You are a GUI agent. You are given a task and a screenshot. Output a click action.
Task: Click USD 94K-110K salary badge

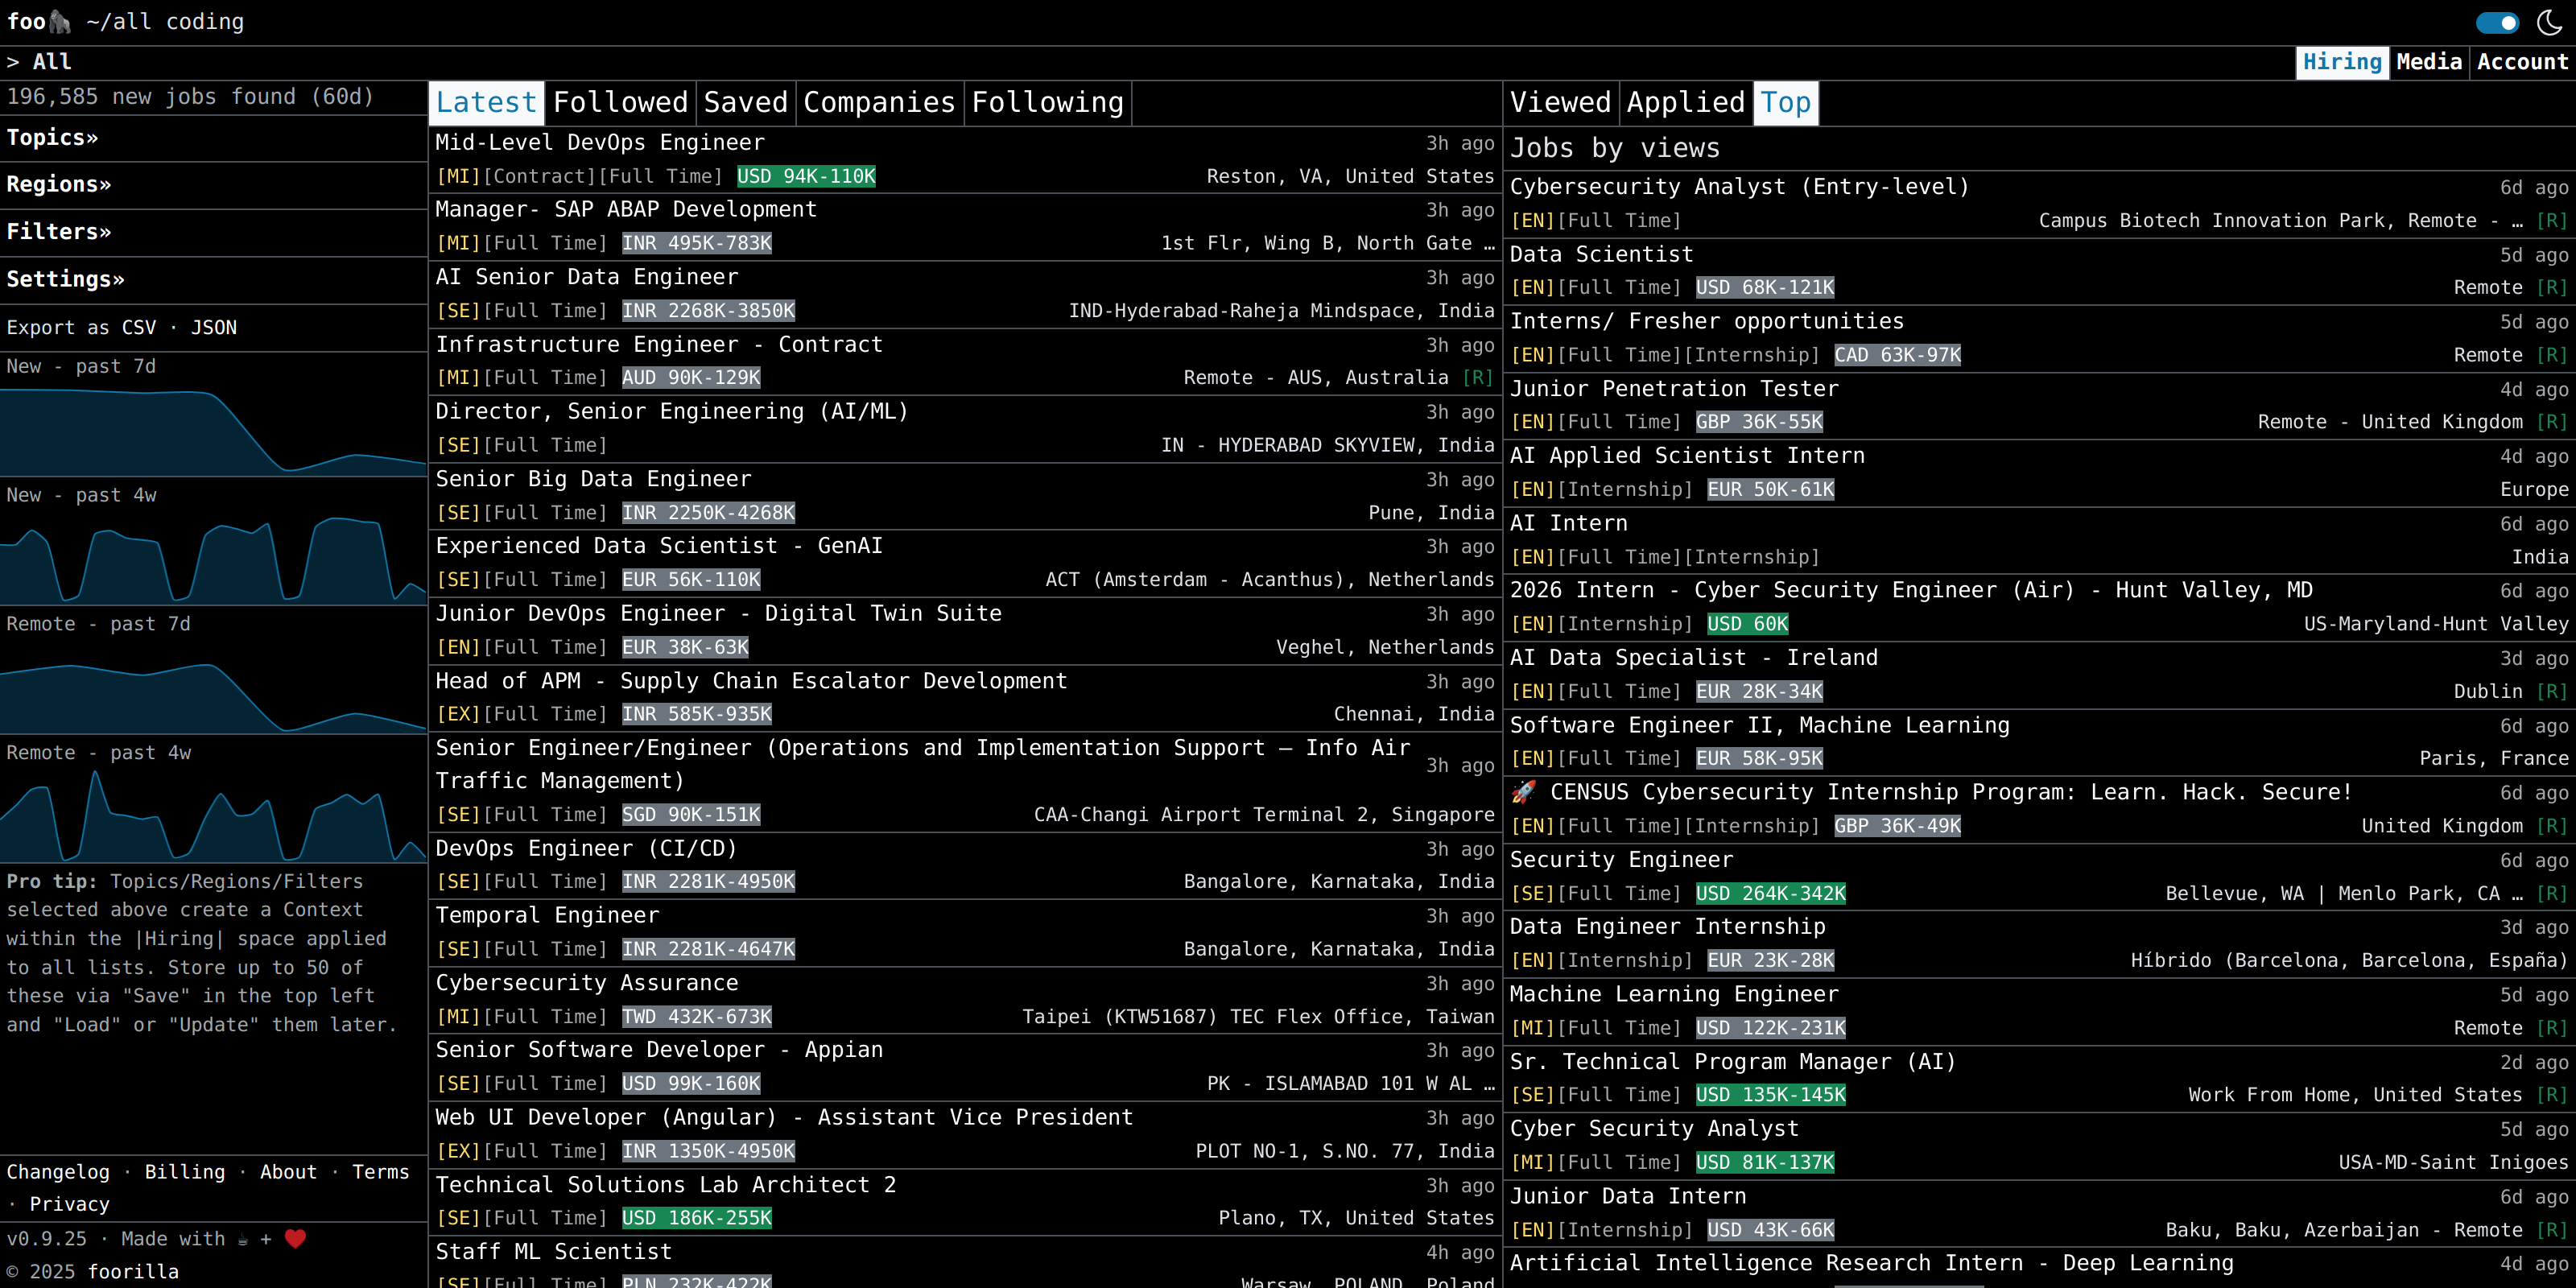(806, 176)
